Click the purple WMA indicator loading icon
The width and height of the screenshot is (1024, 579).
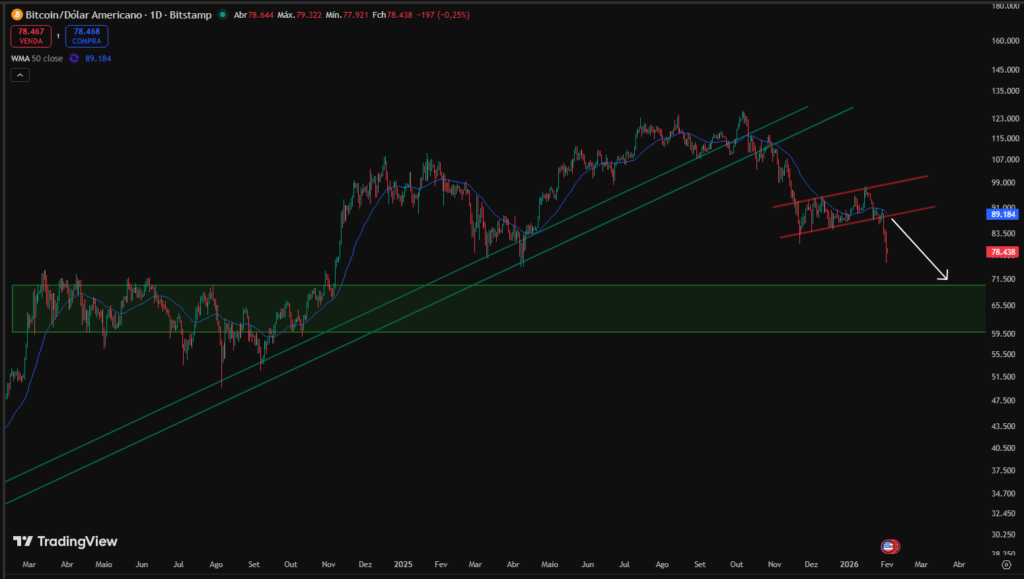(x=73, y=58)
